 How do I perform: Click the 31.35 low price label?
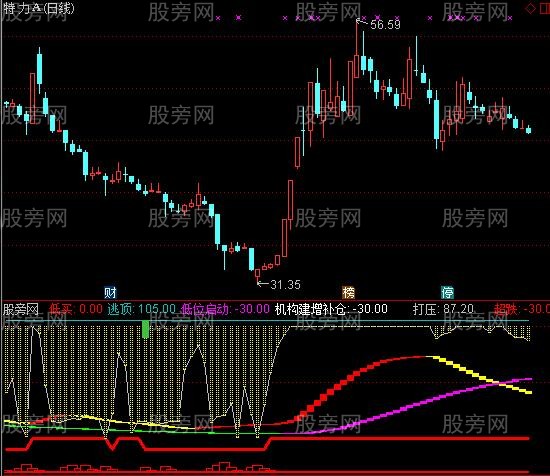click(286, 284)
